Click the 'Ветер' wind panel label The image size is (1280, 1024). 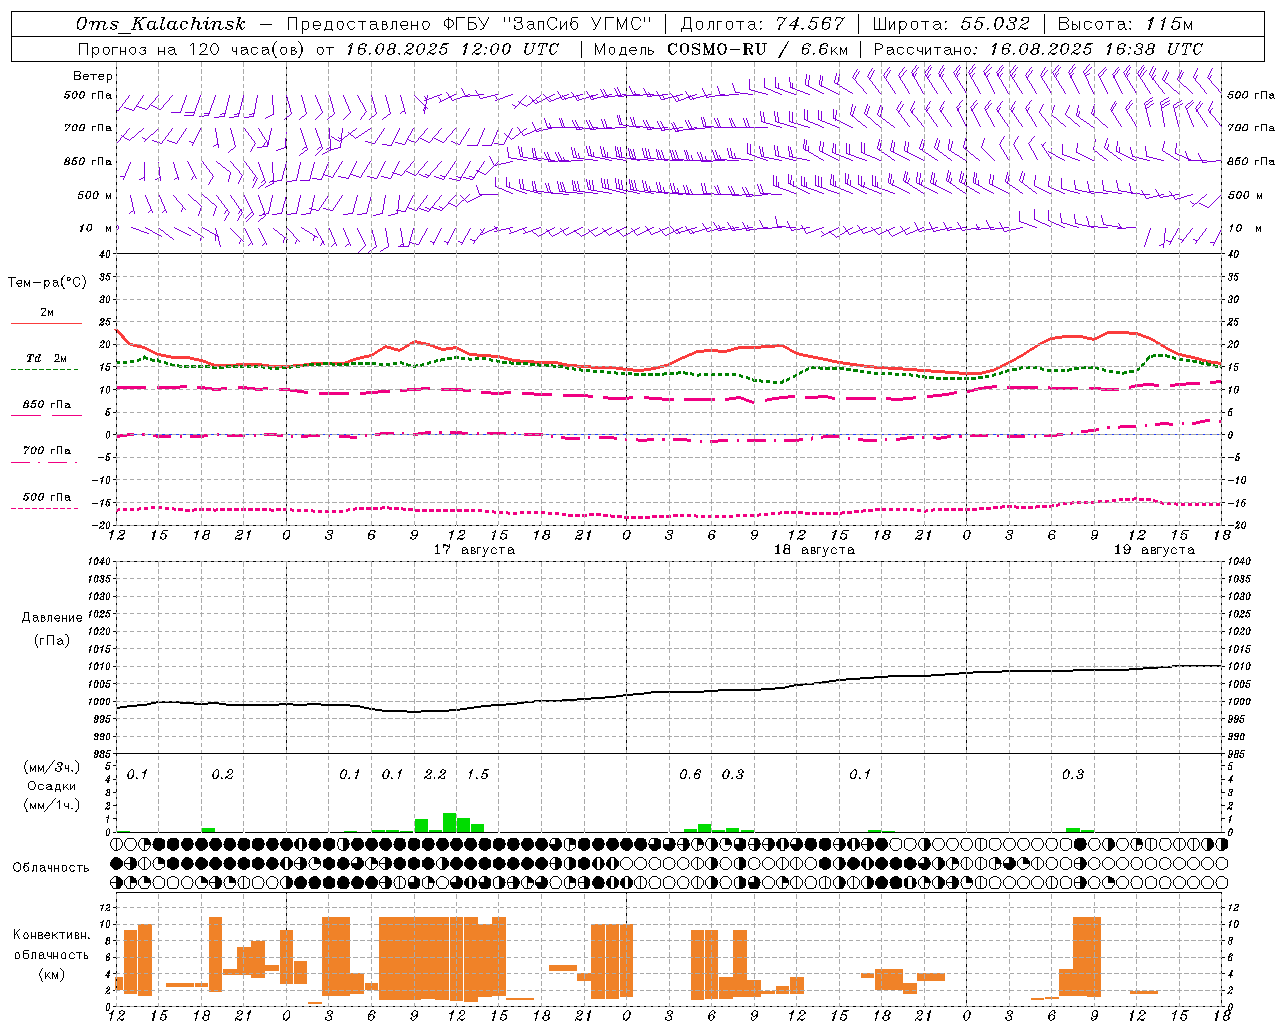(x=93, y=76)
